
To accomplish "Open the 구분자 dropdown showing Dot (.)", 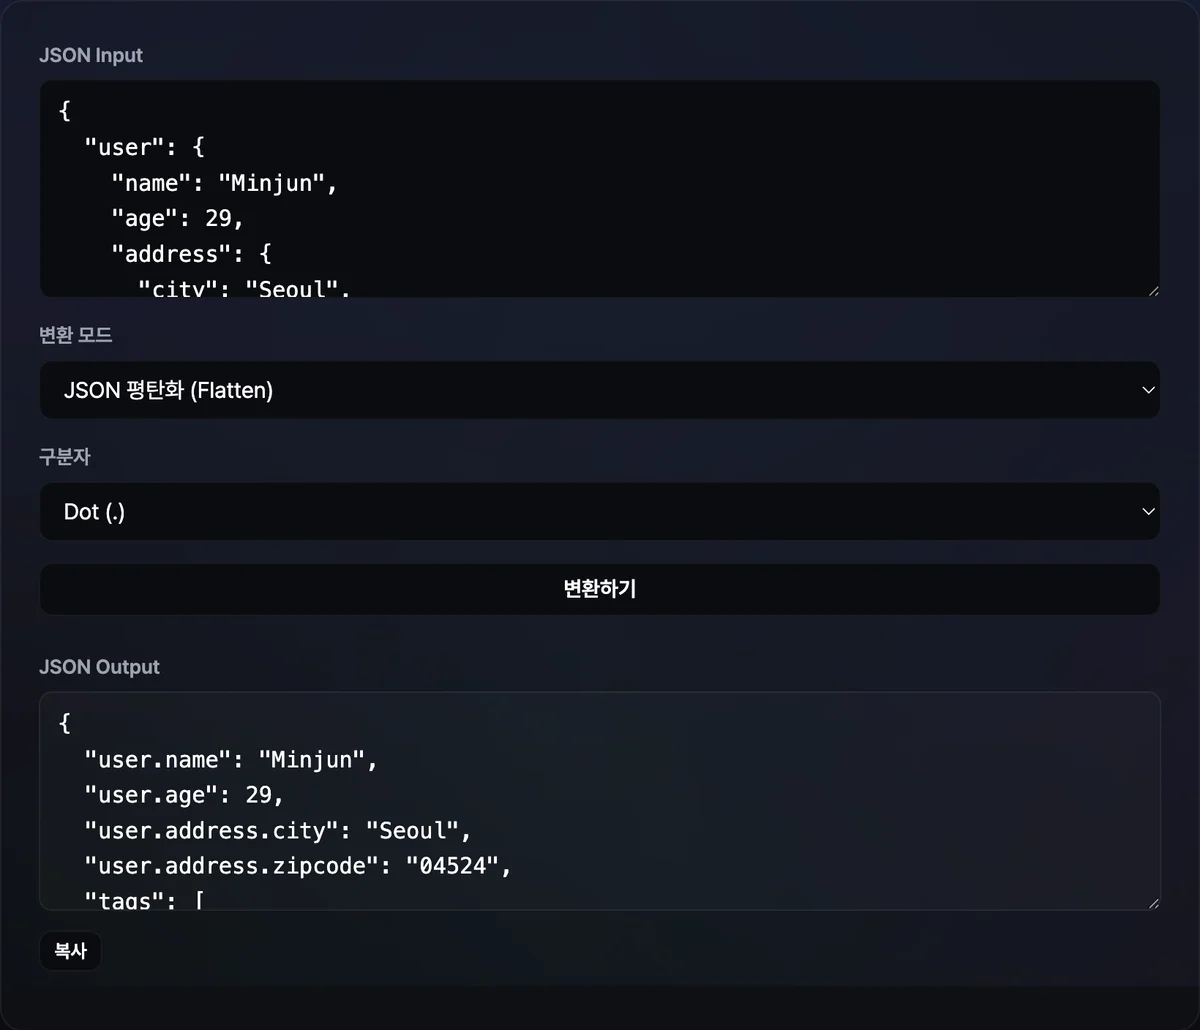I will (600, 511).
